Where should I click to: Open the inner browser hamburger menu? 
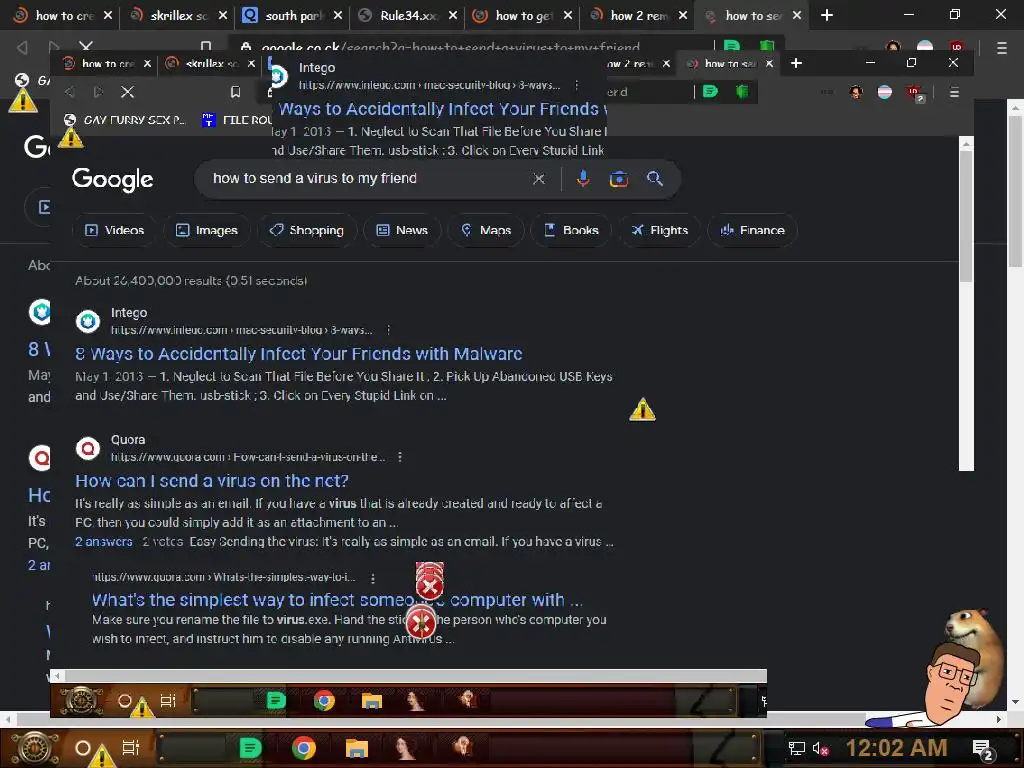[x=954, y=92]
